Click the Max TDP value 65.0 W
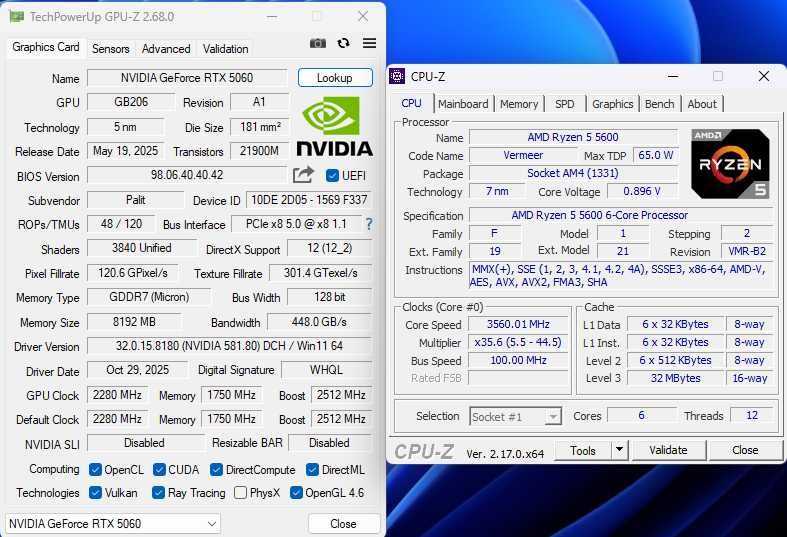Screen dimensions: 787x537 [655, 156]
